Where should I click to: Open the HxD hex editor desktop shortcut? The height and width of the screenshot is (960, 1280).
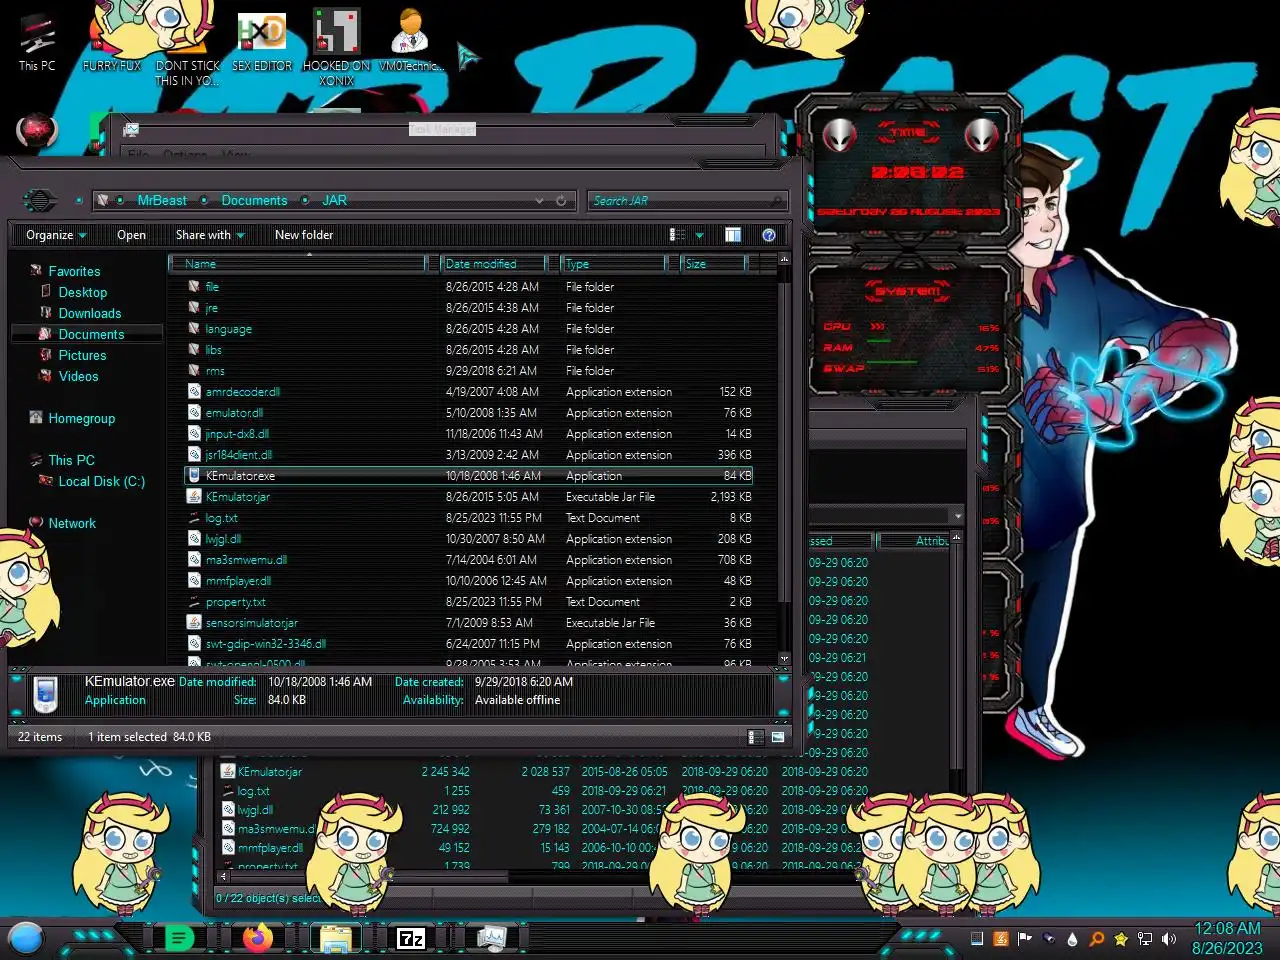[x=262, y=43]
